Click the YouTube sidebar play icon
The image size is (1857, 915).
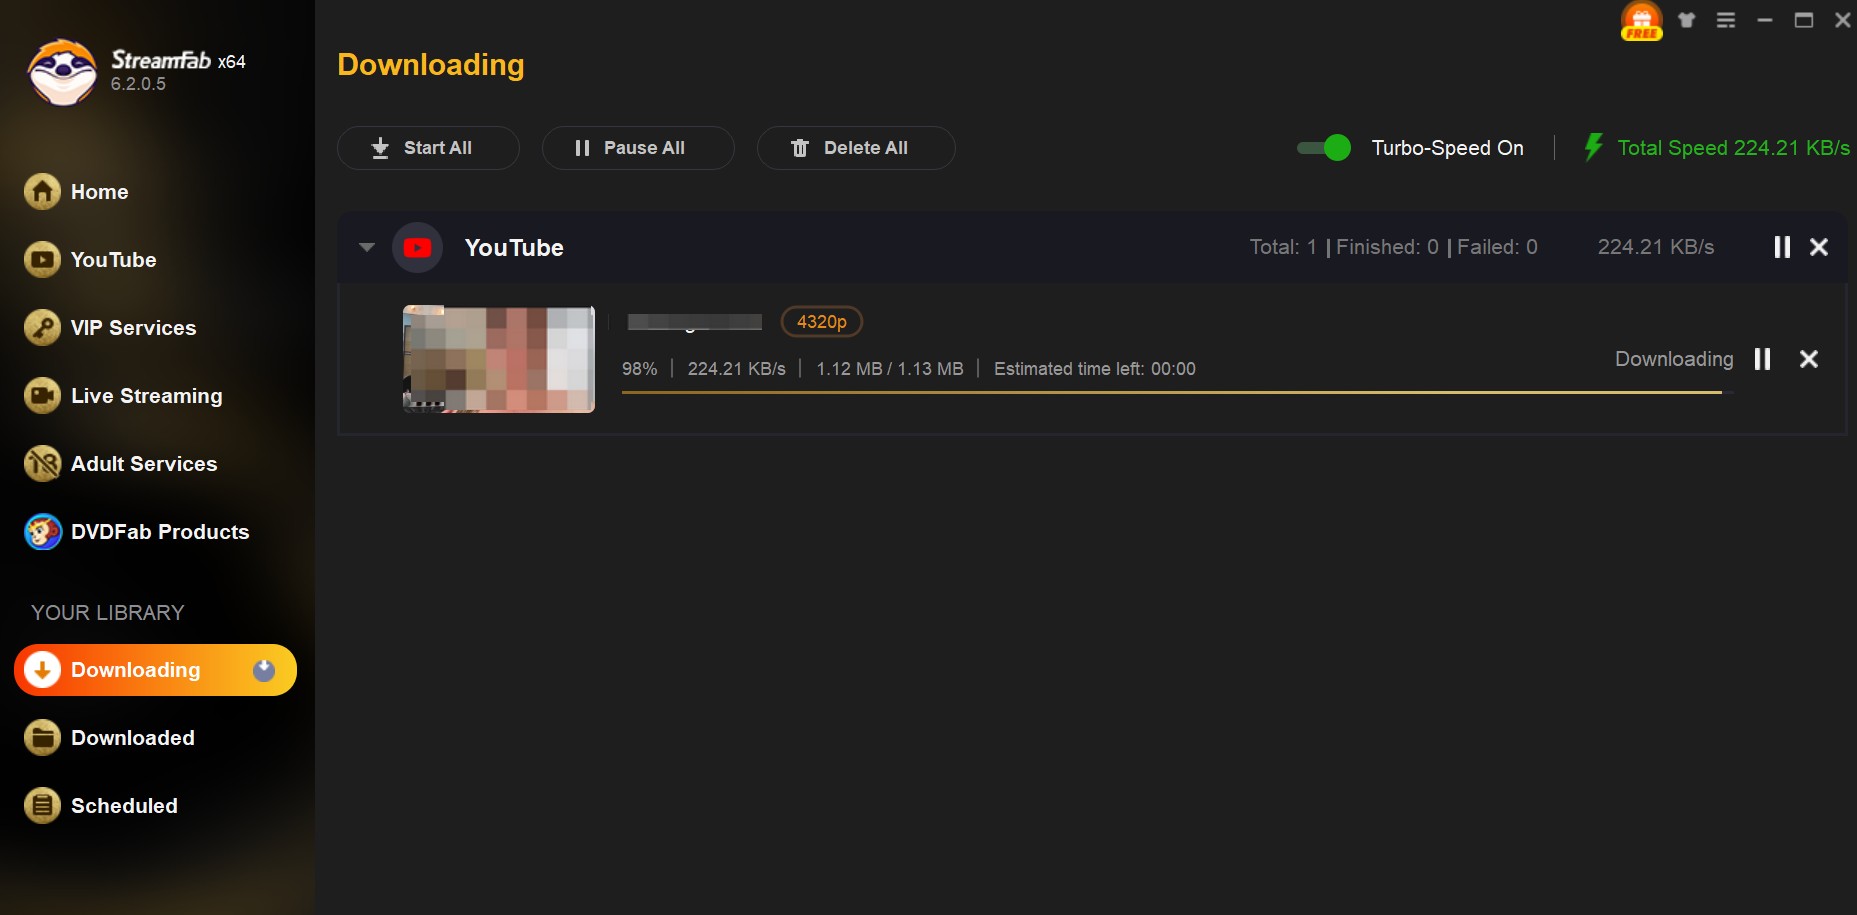pos(42,259)
